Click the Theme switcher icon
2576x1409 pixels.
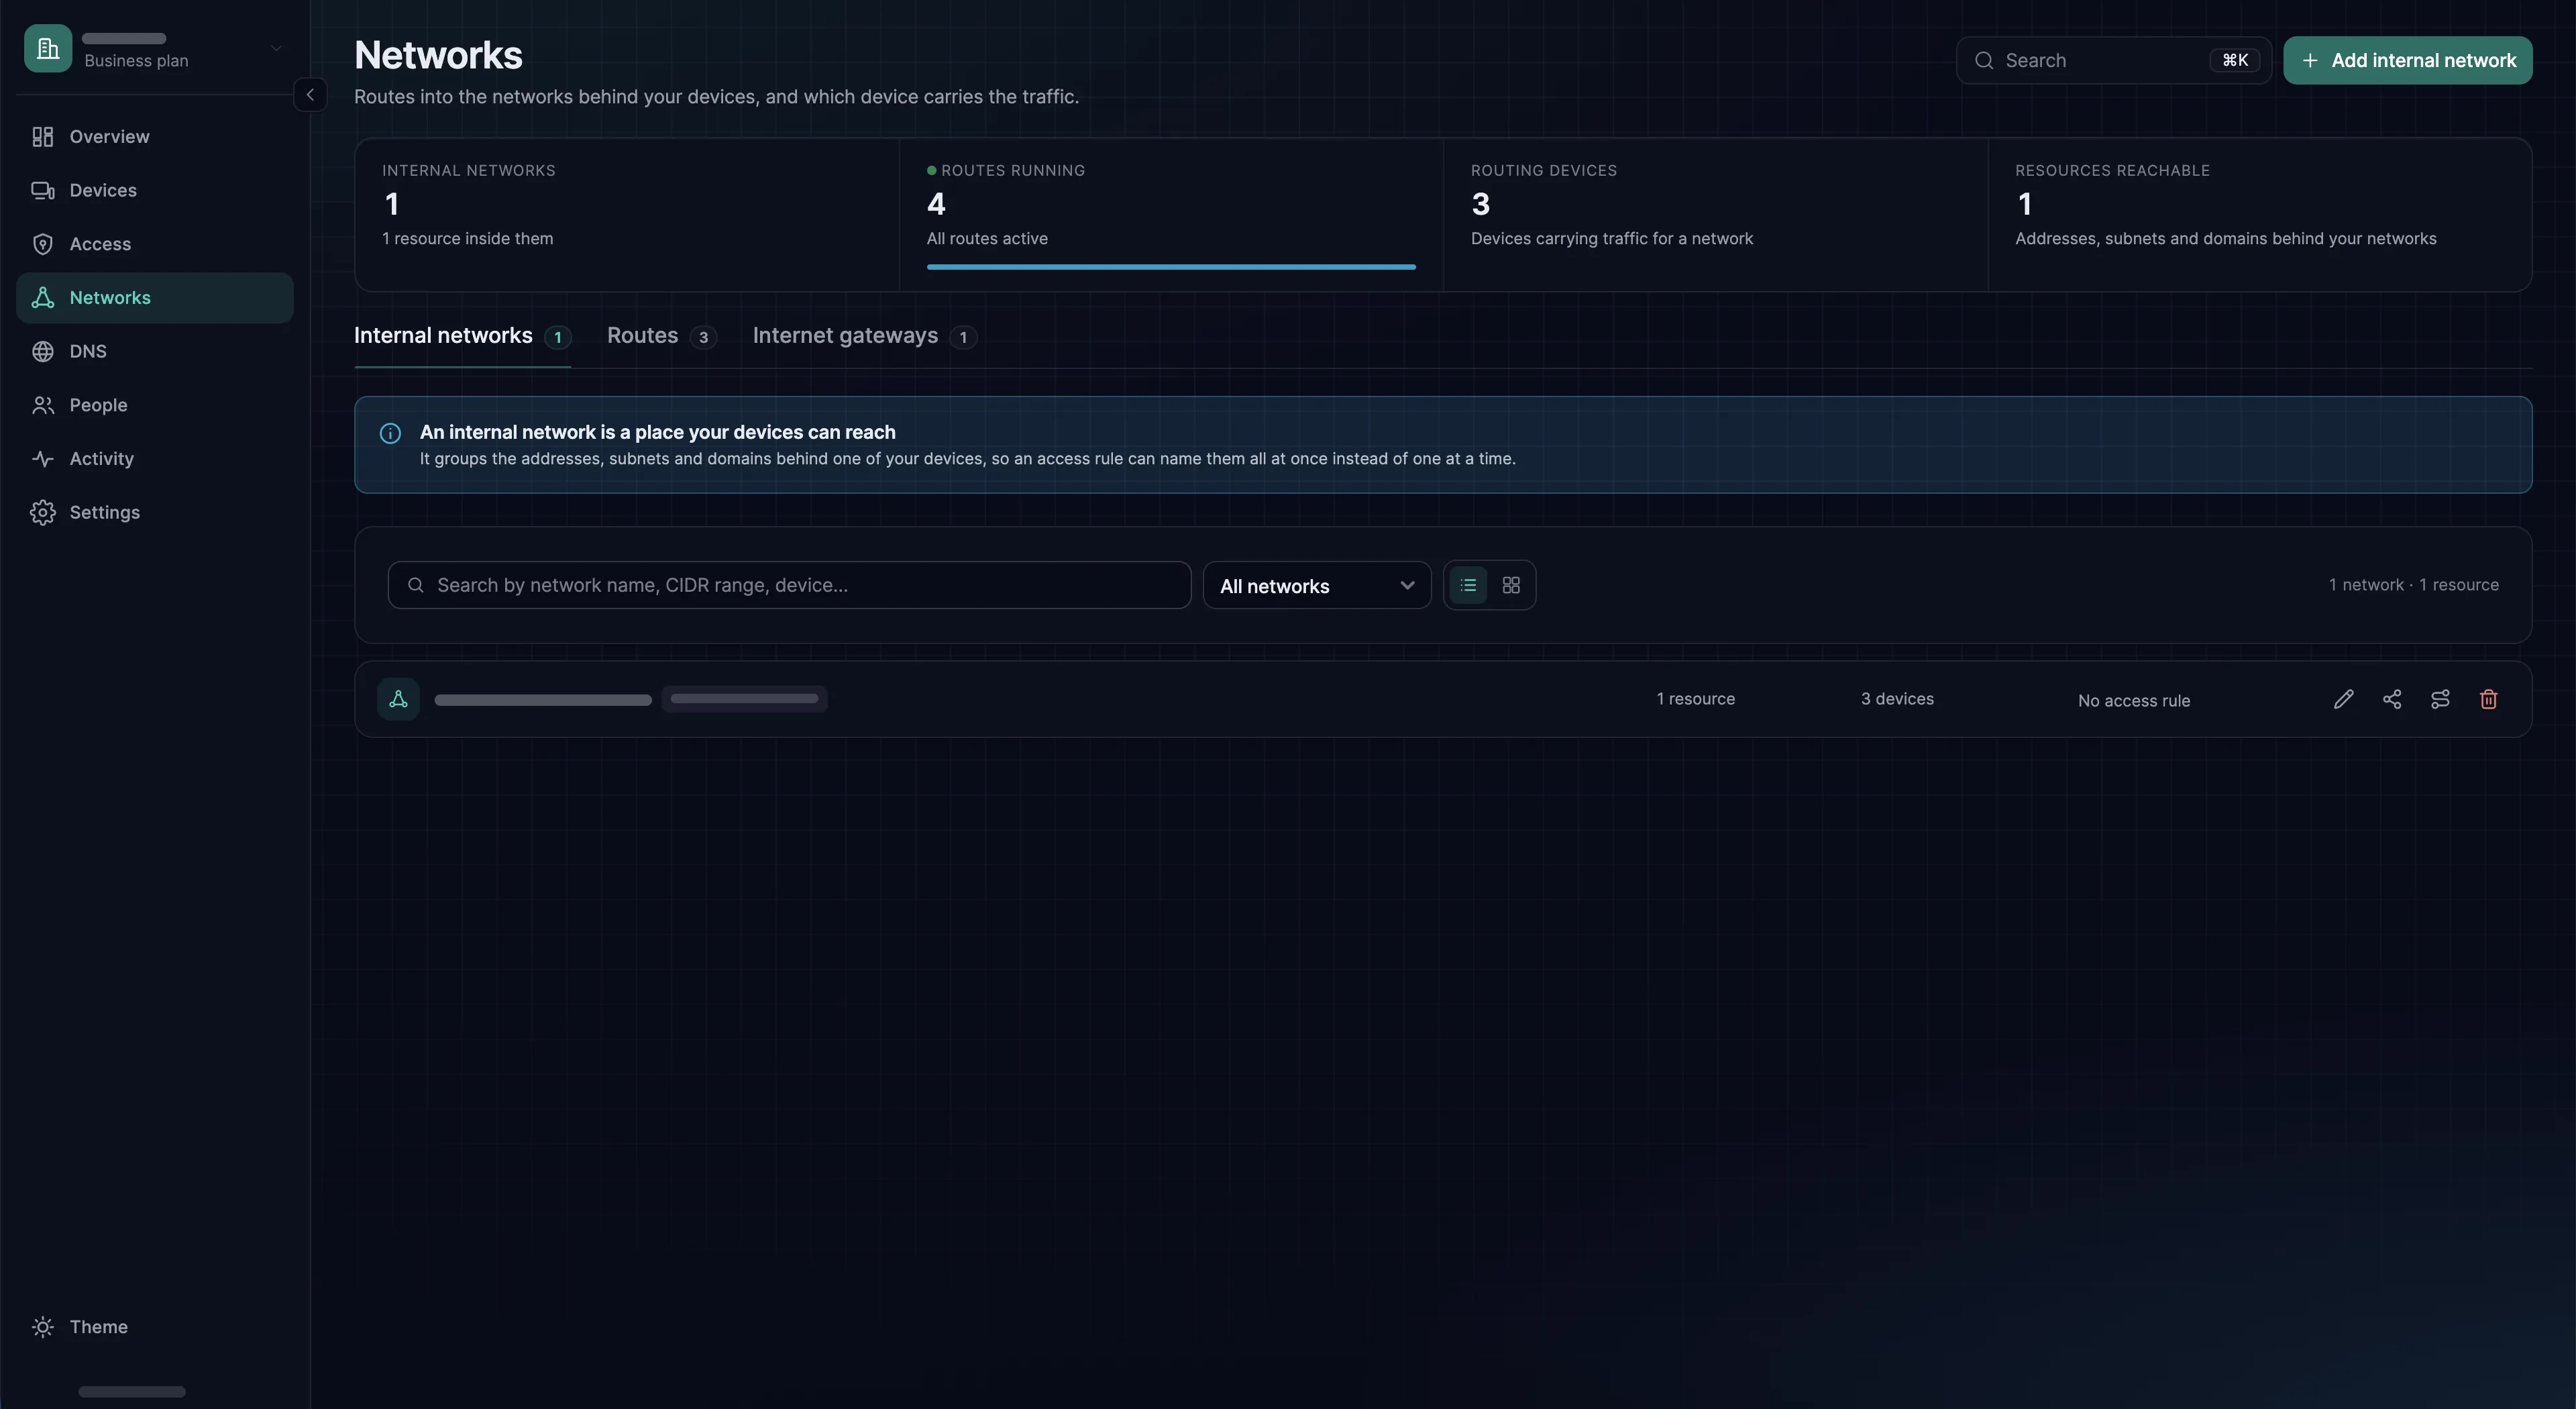click(42, 1327)
